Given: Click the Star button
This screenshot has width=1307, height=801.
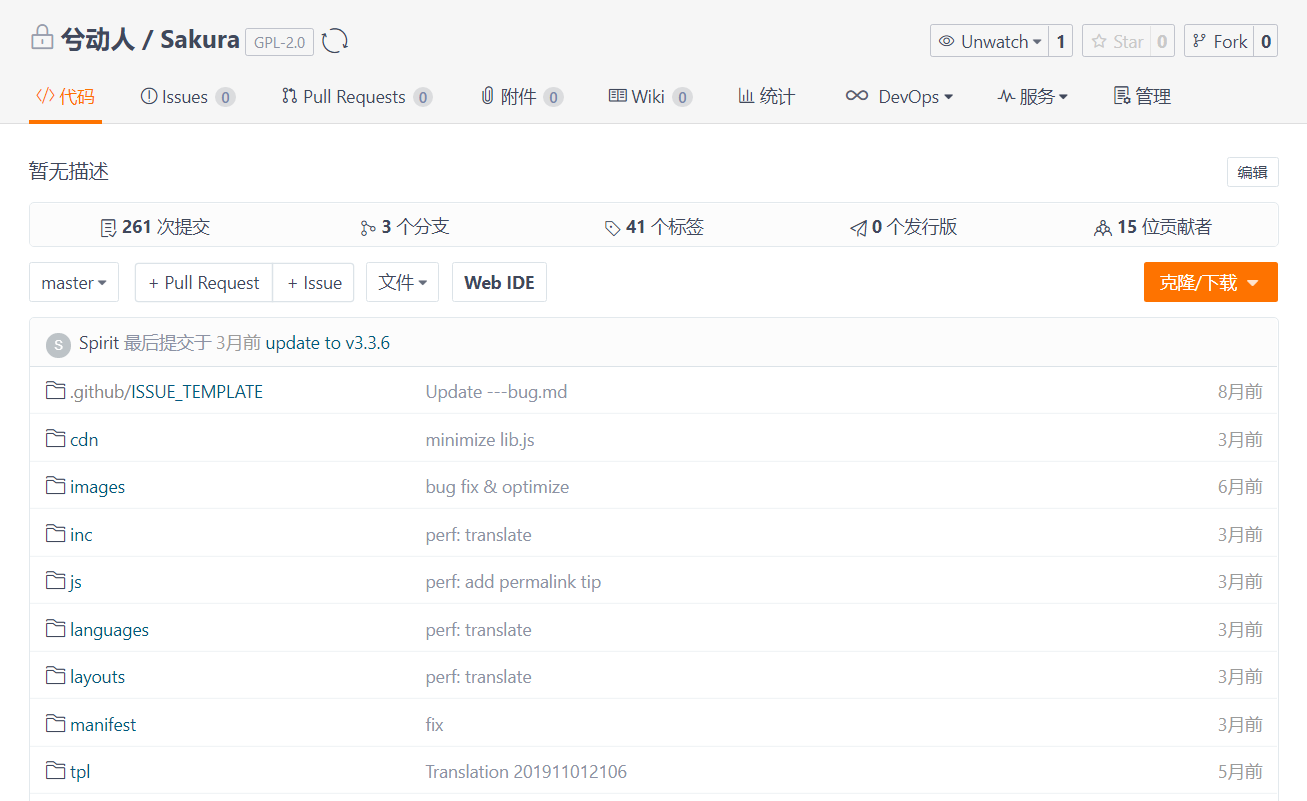Looking at the screenshot, I should pos(1116,41).
